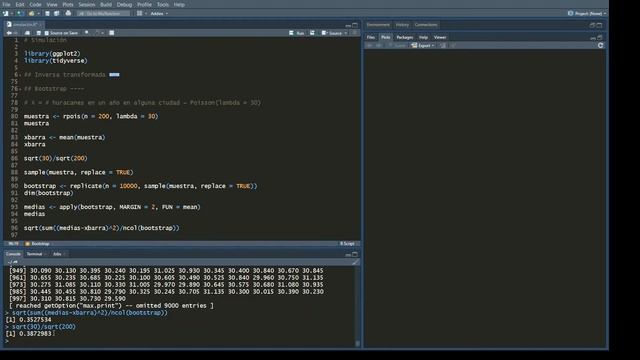Open the Export dropdown in Plots pane
640x360 pixels.
[423, 45]
